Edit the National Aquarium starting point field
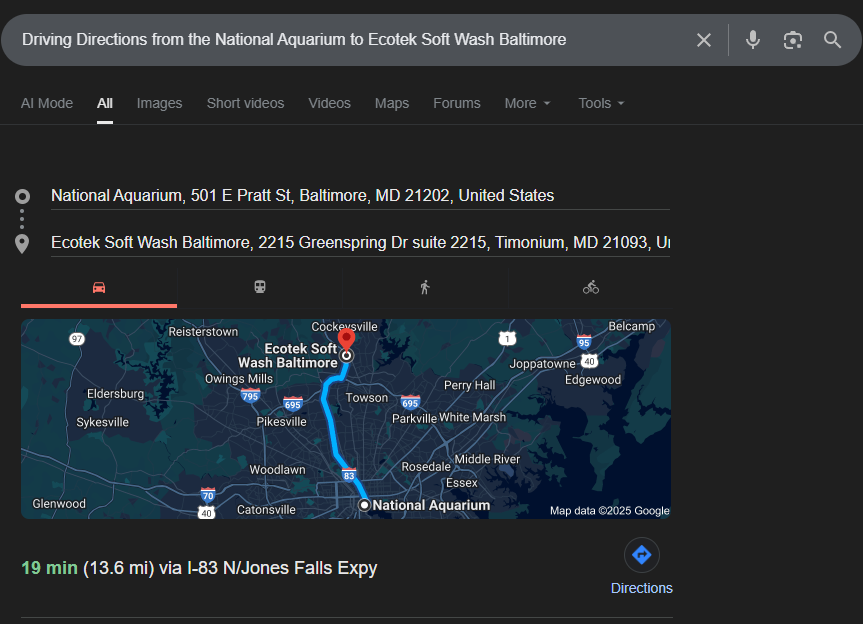863x624 pixels. point(302,196)
